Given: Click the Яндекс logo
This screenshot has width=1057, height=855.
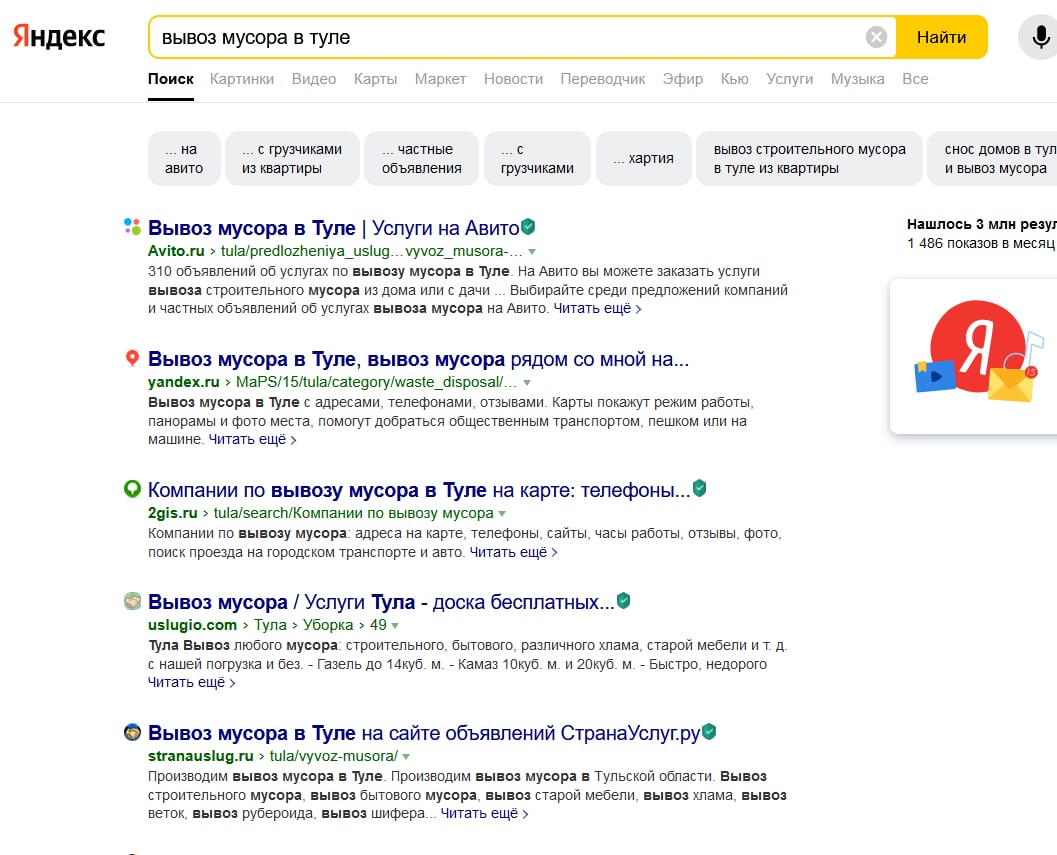Looking at the screenshot, I should tap(59, 36).
